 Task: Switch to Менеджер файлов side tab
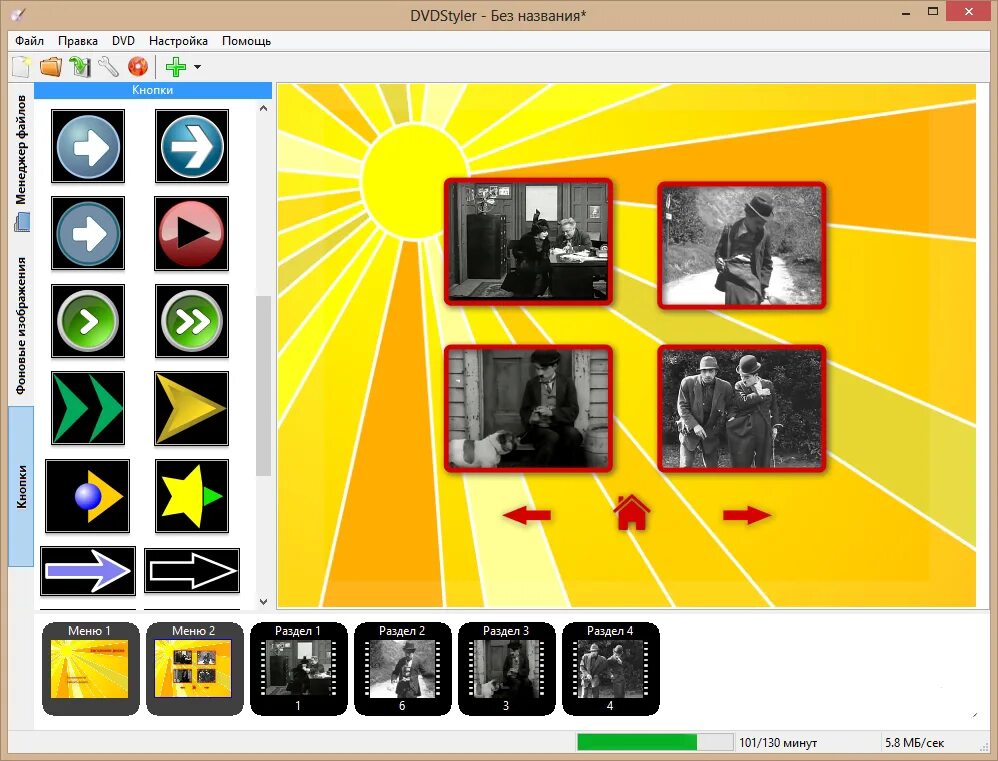tap(21, 162)
